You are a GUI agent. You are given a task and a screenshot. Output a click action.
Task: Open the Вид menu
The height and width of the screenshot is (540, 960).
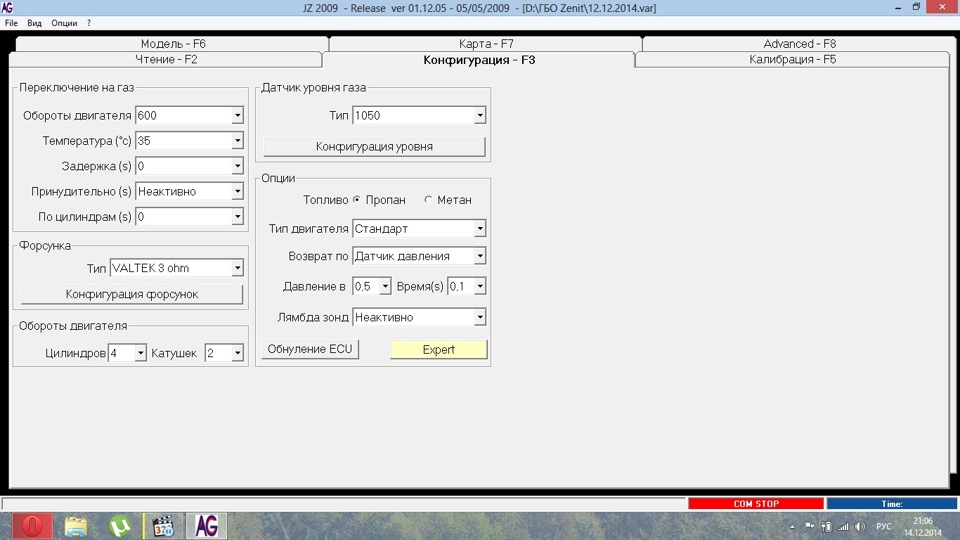point(34,23)
